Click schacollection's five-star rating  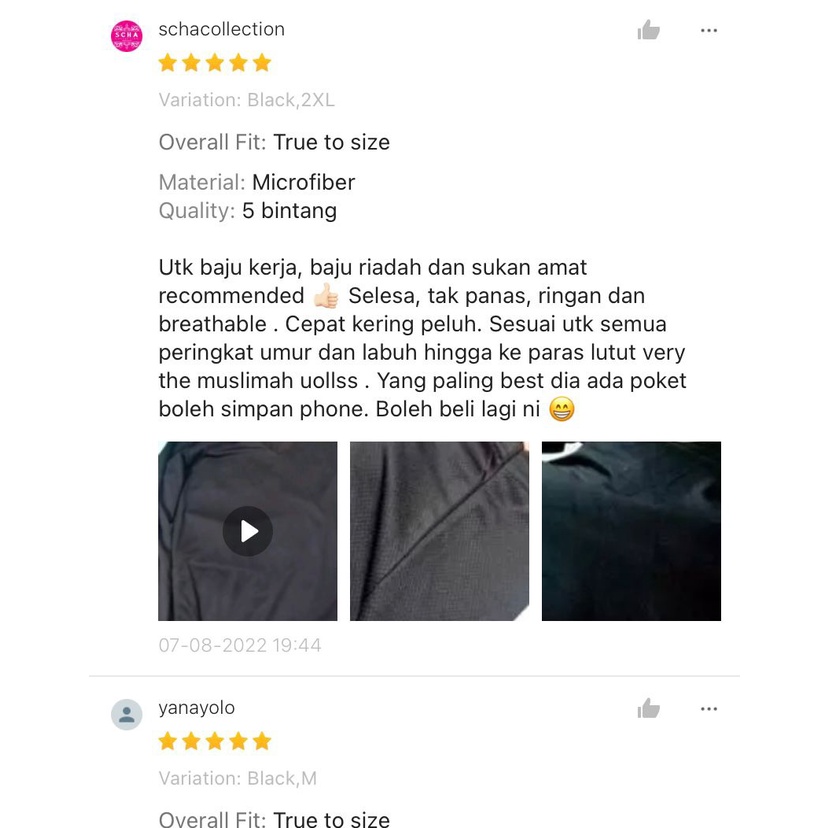215,63
